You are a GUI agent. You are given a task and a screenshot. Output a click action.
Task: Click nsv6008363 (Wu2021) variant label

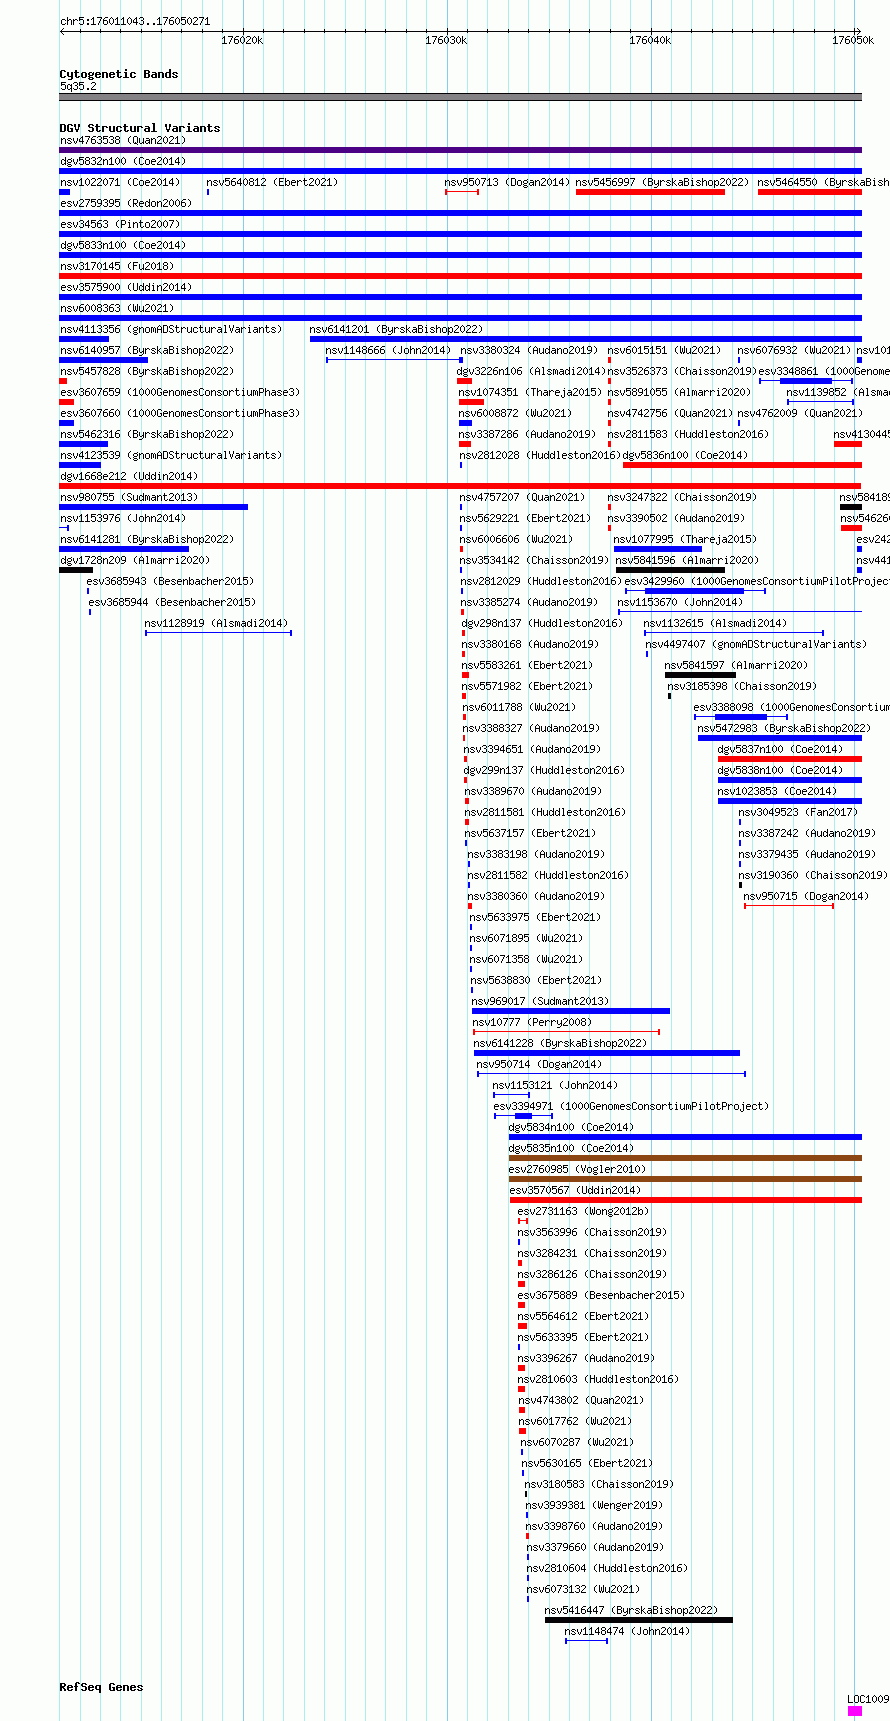pyautogui.click(x=116, y=308)
